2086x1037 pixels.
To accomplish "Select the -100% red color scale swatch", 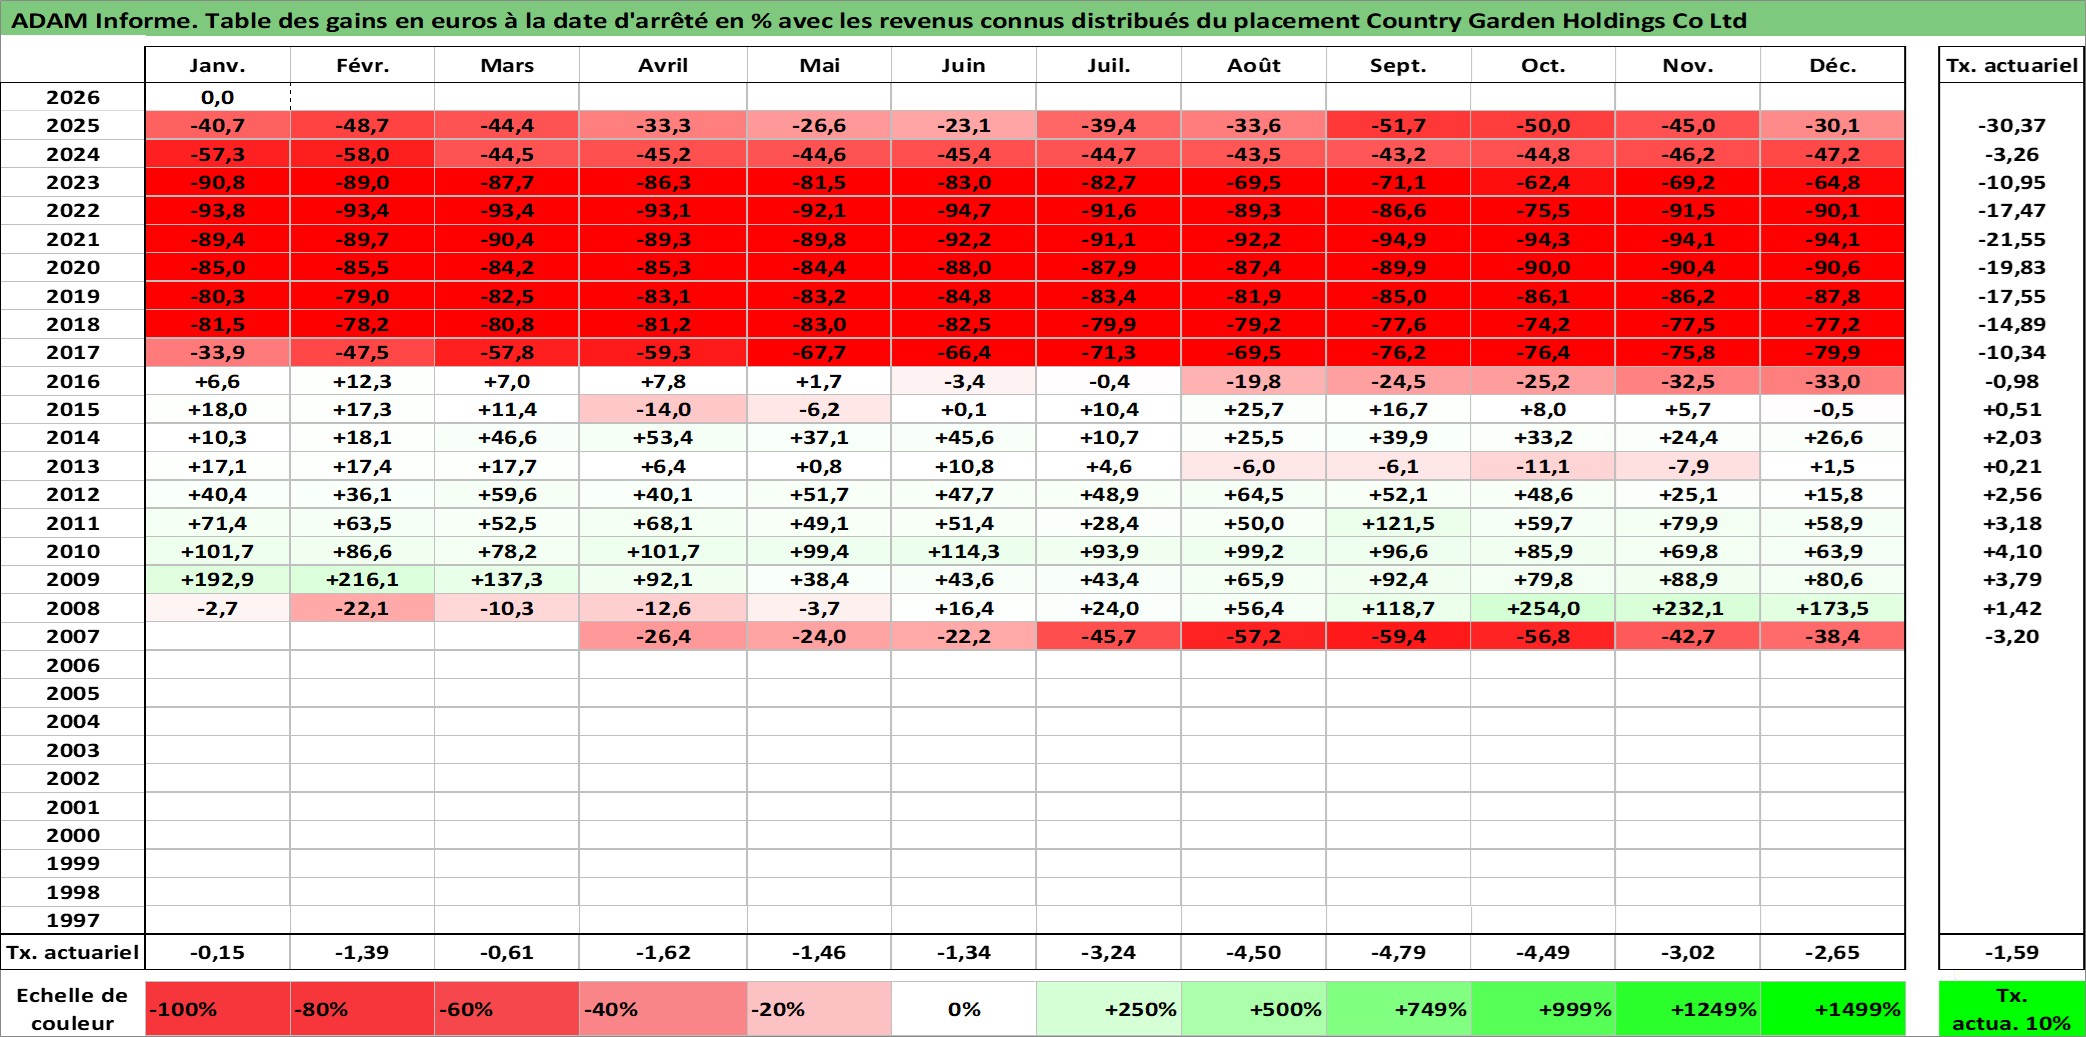I will click(218, 1009).
